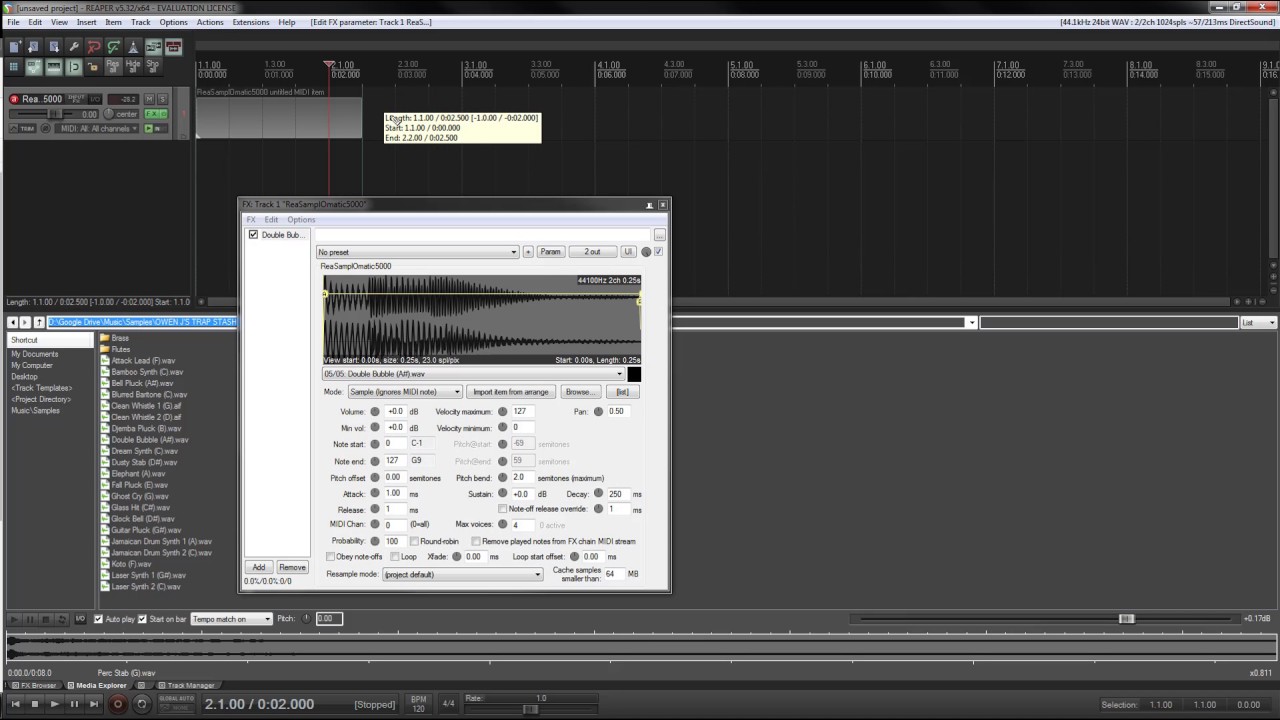Enable the Round-robin checkbox

414,541
